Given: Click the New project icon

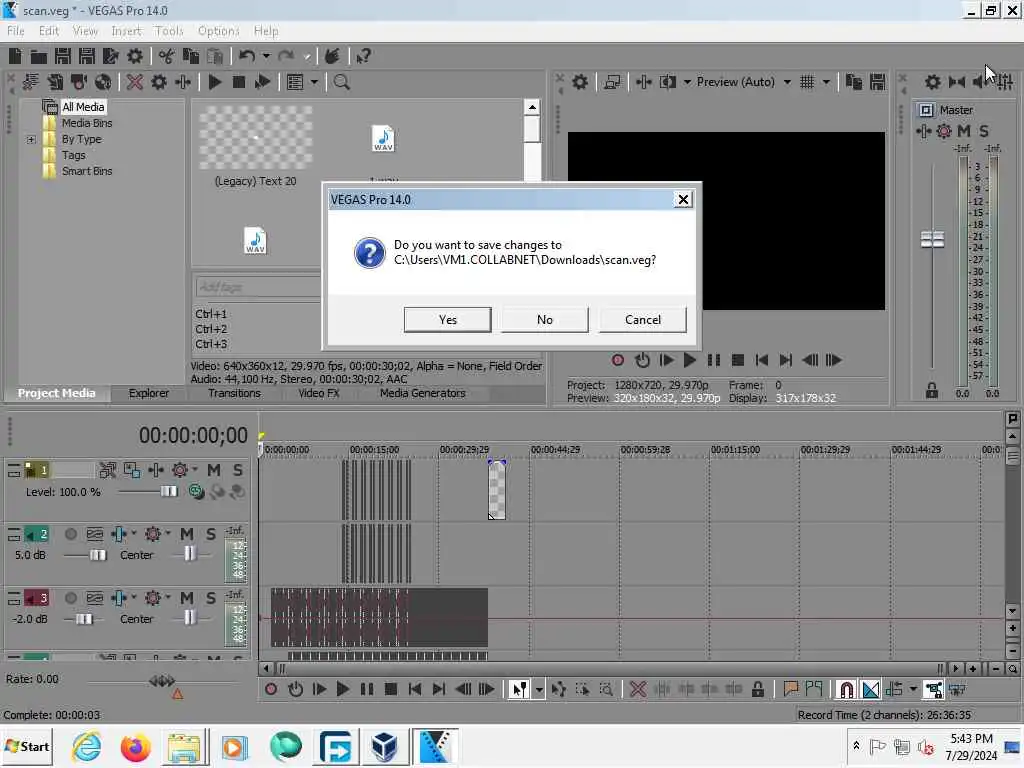Looking at the screenshot, I should [x=14, y=56].
